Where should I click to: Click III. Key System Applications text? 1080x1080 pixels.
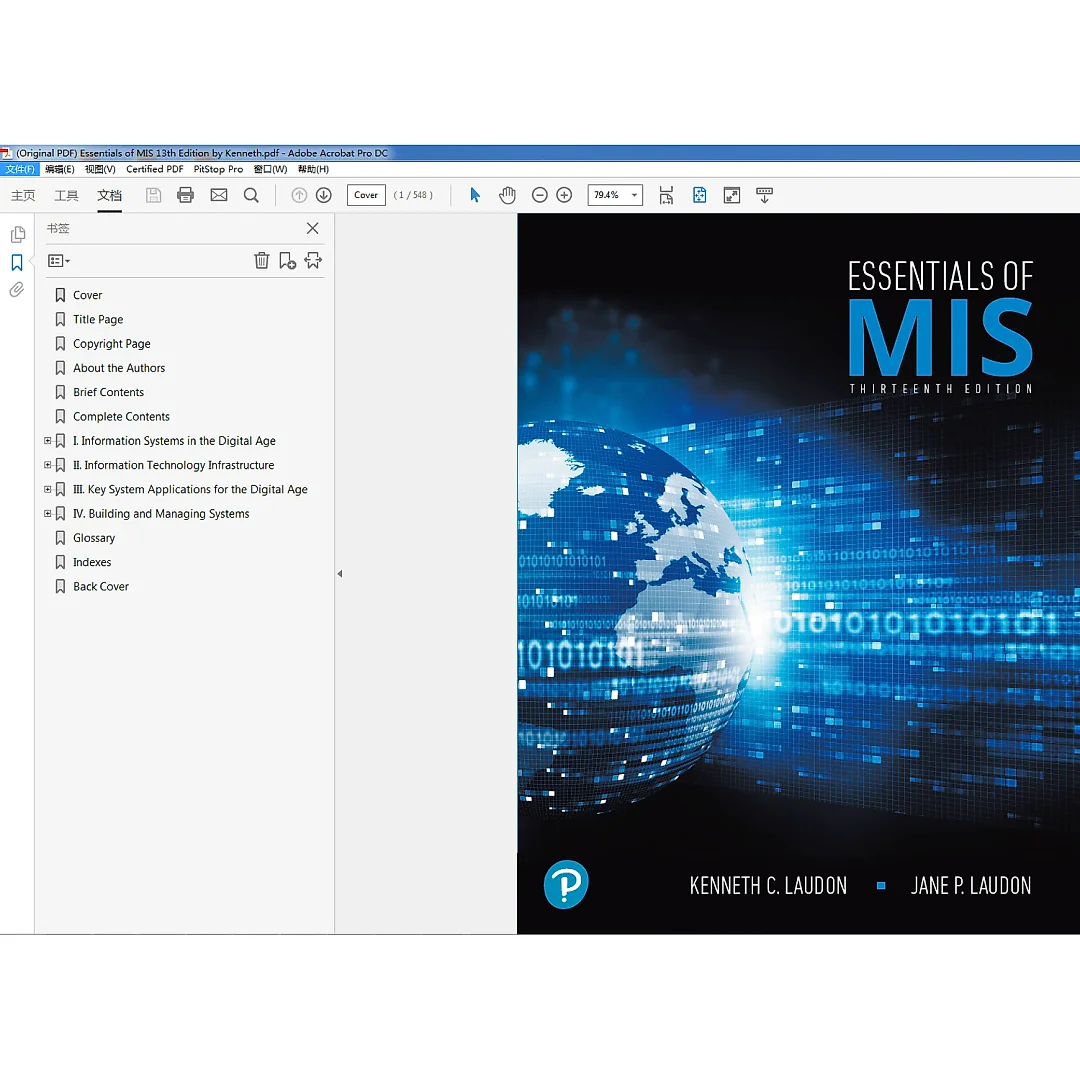click(190, 489)
